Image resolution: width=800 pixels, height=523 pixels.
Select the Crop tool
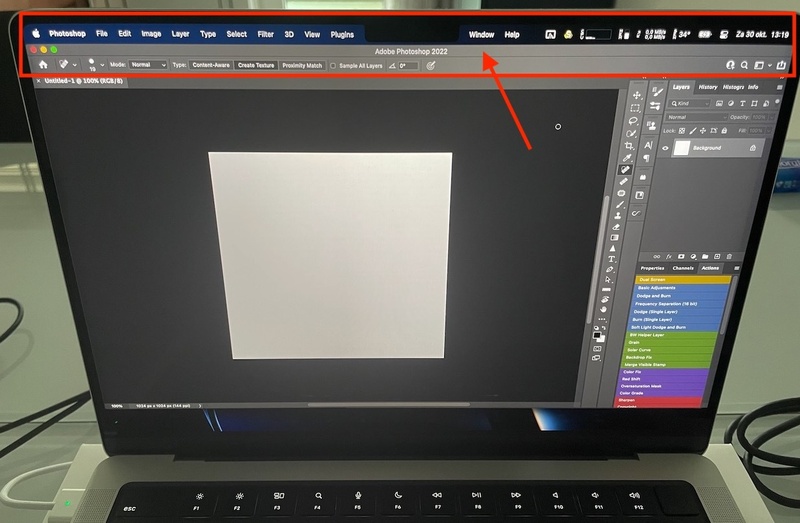pos(629,146)
